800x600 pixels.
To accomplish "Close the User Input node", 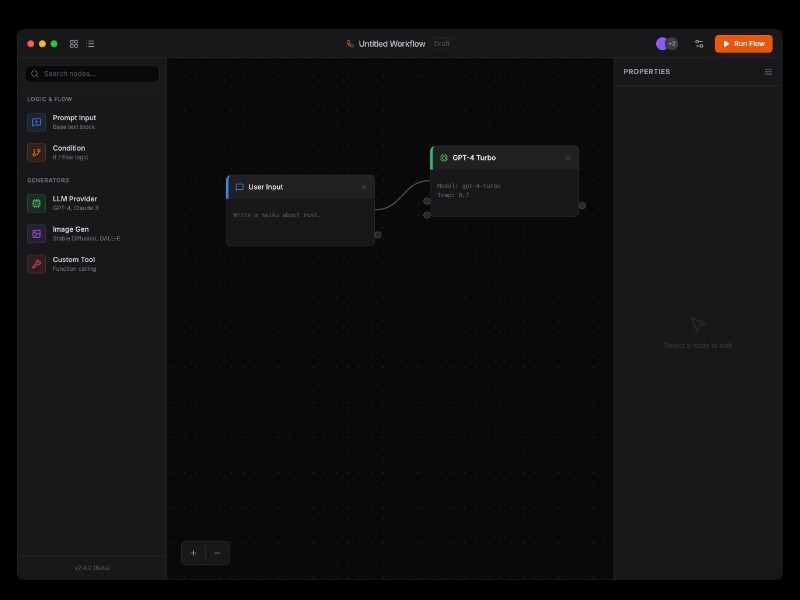I will (364, 187).
